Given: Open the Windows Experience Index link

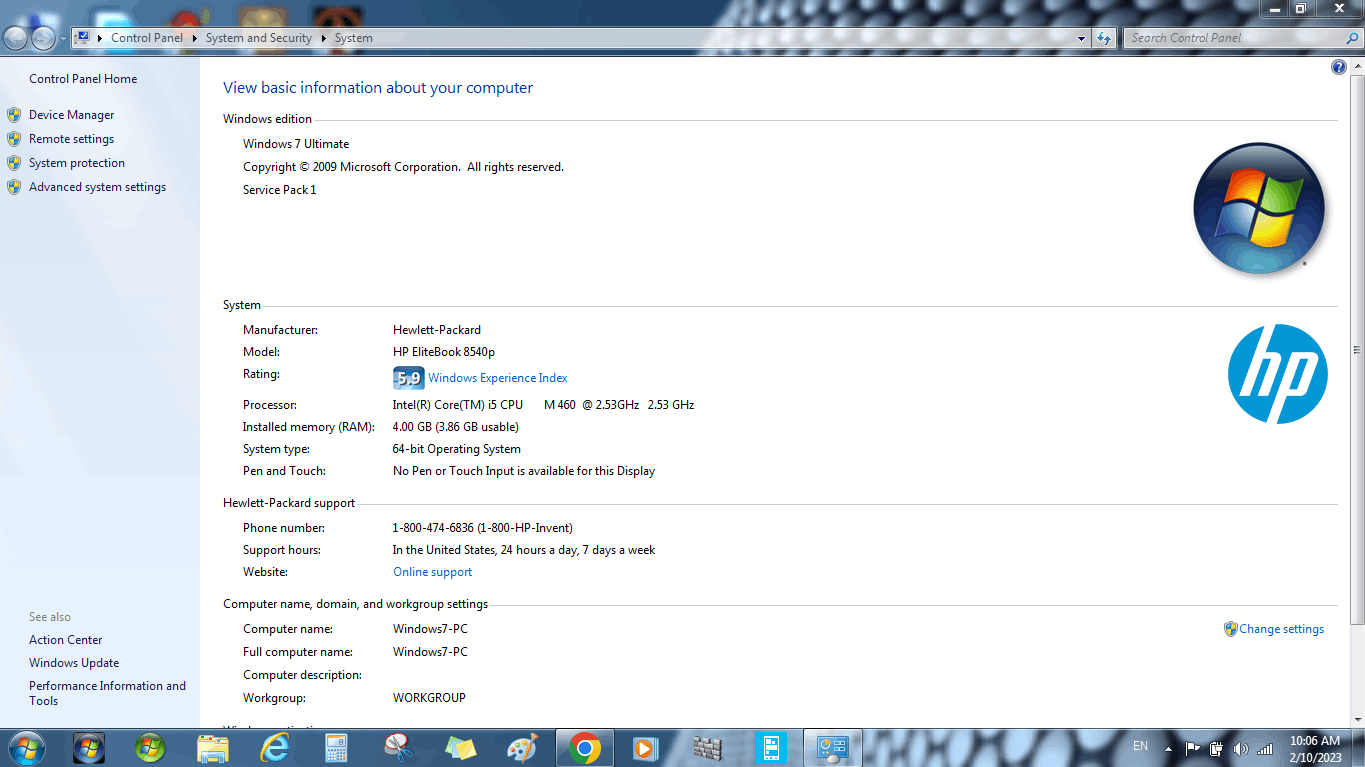Looking at the screenshot, I should point(498,378).
